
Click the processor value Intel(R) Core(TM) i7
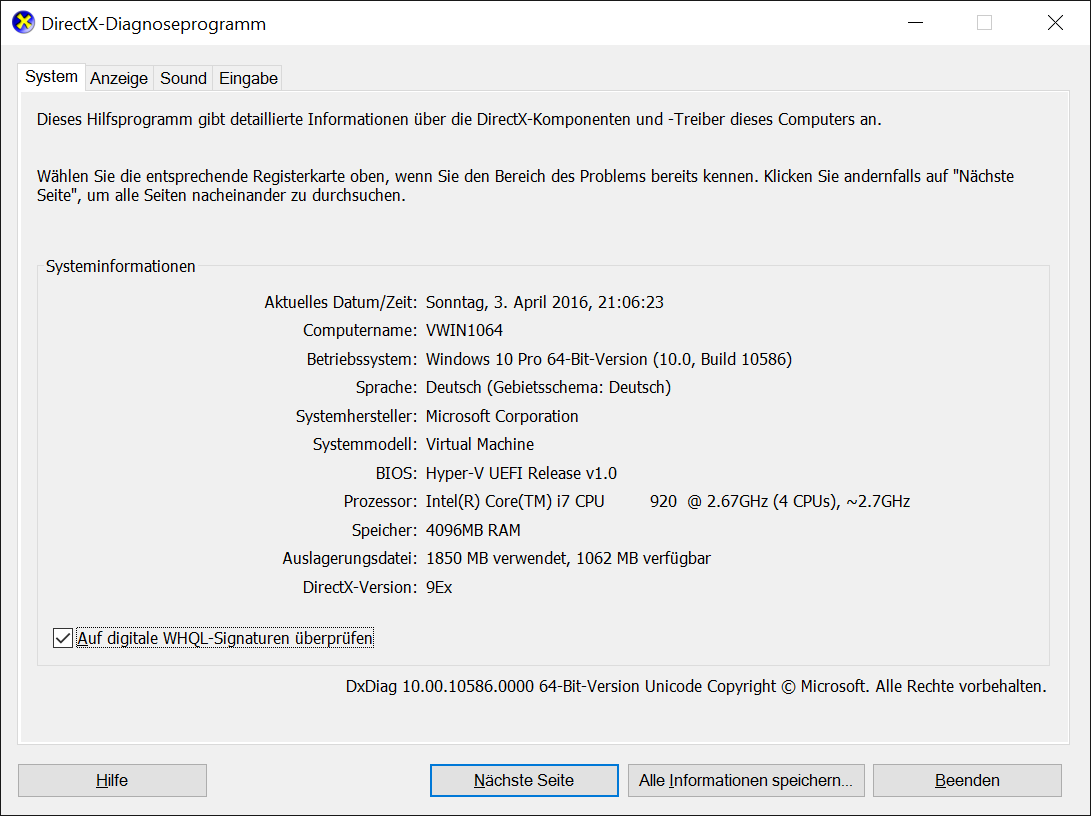click(668, 502)
